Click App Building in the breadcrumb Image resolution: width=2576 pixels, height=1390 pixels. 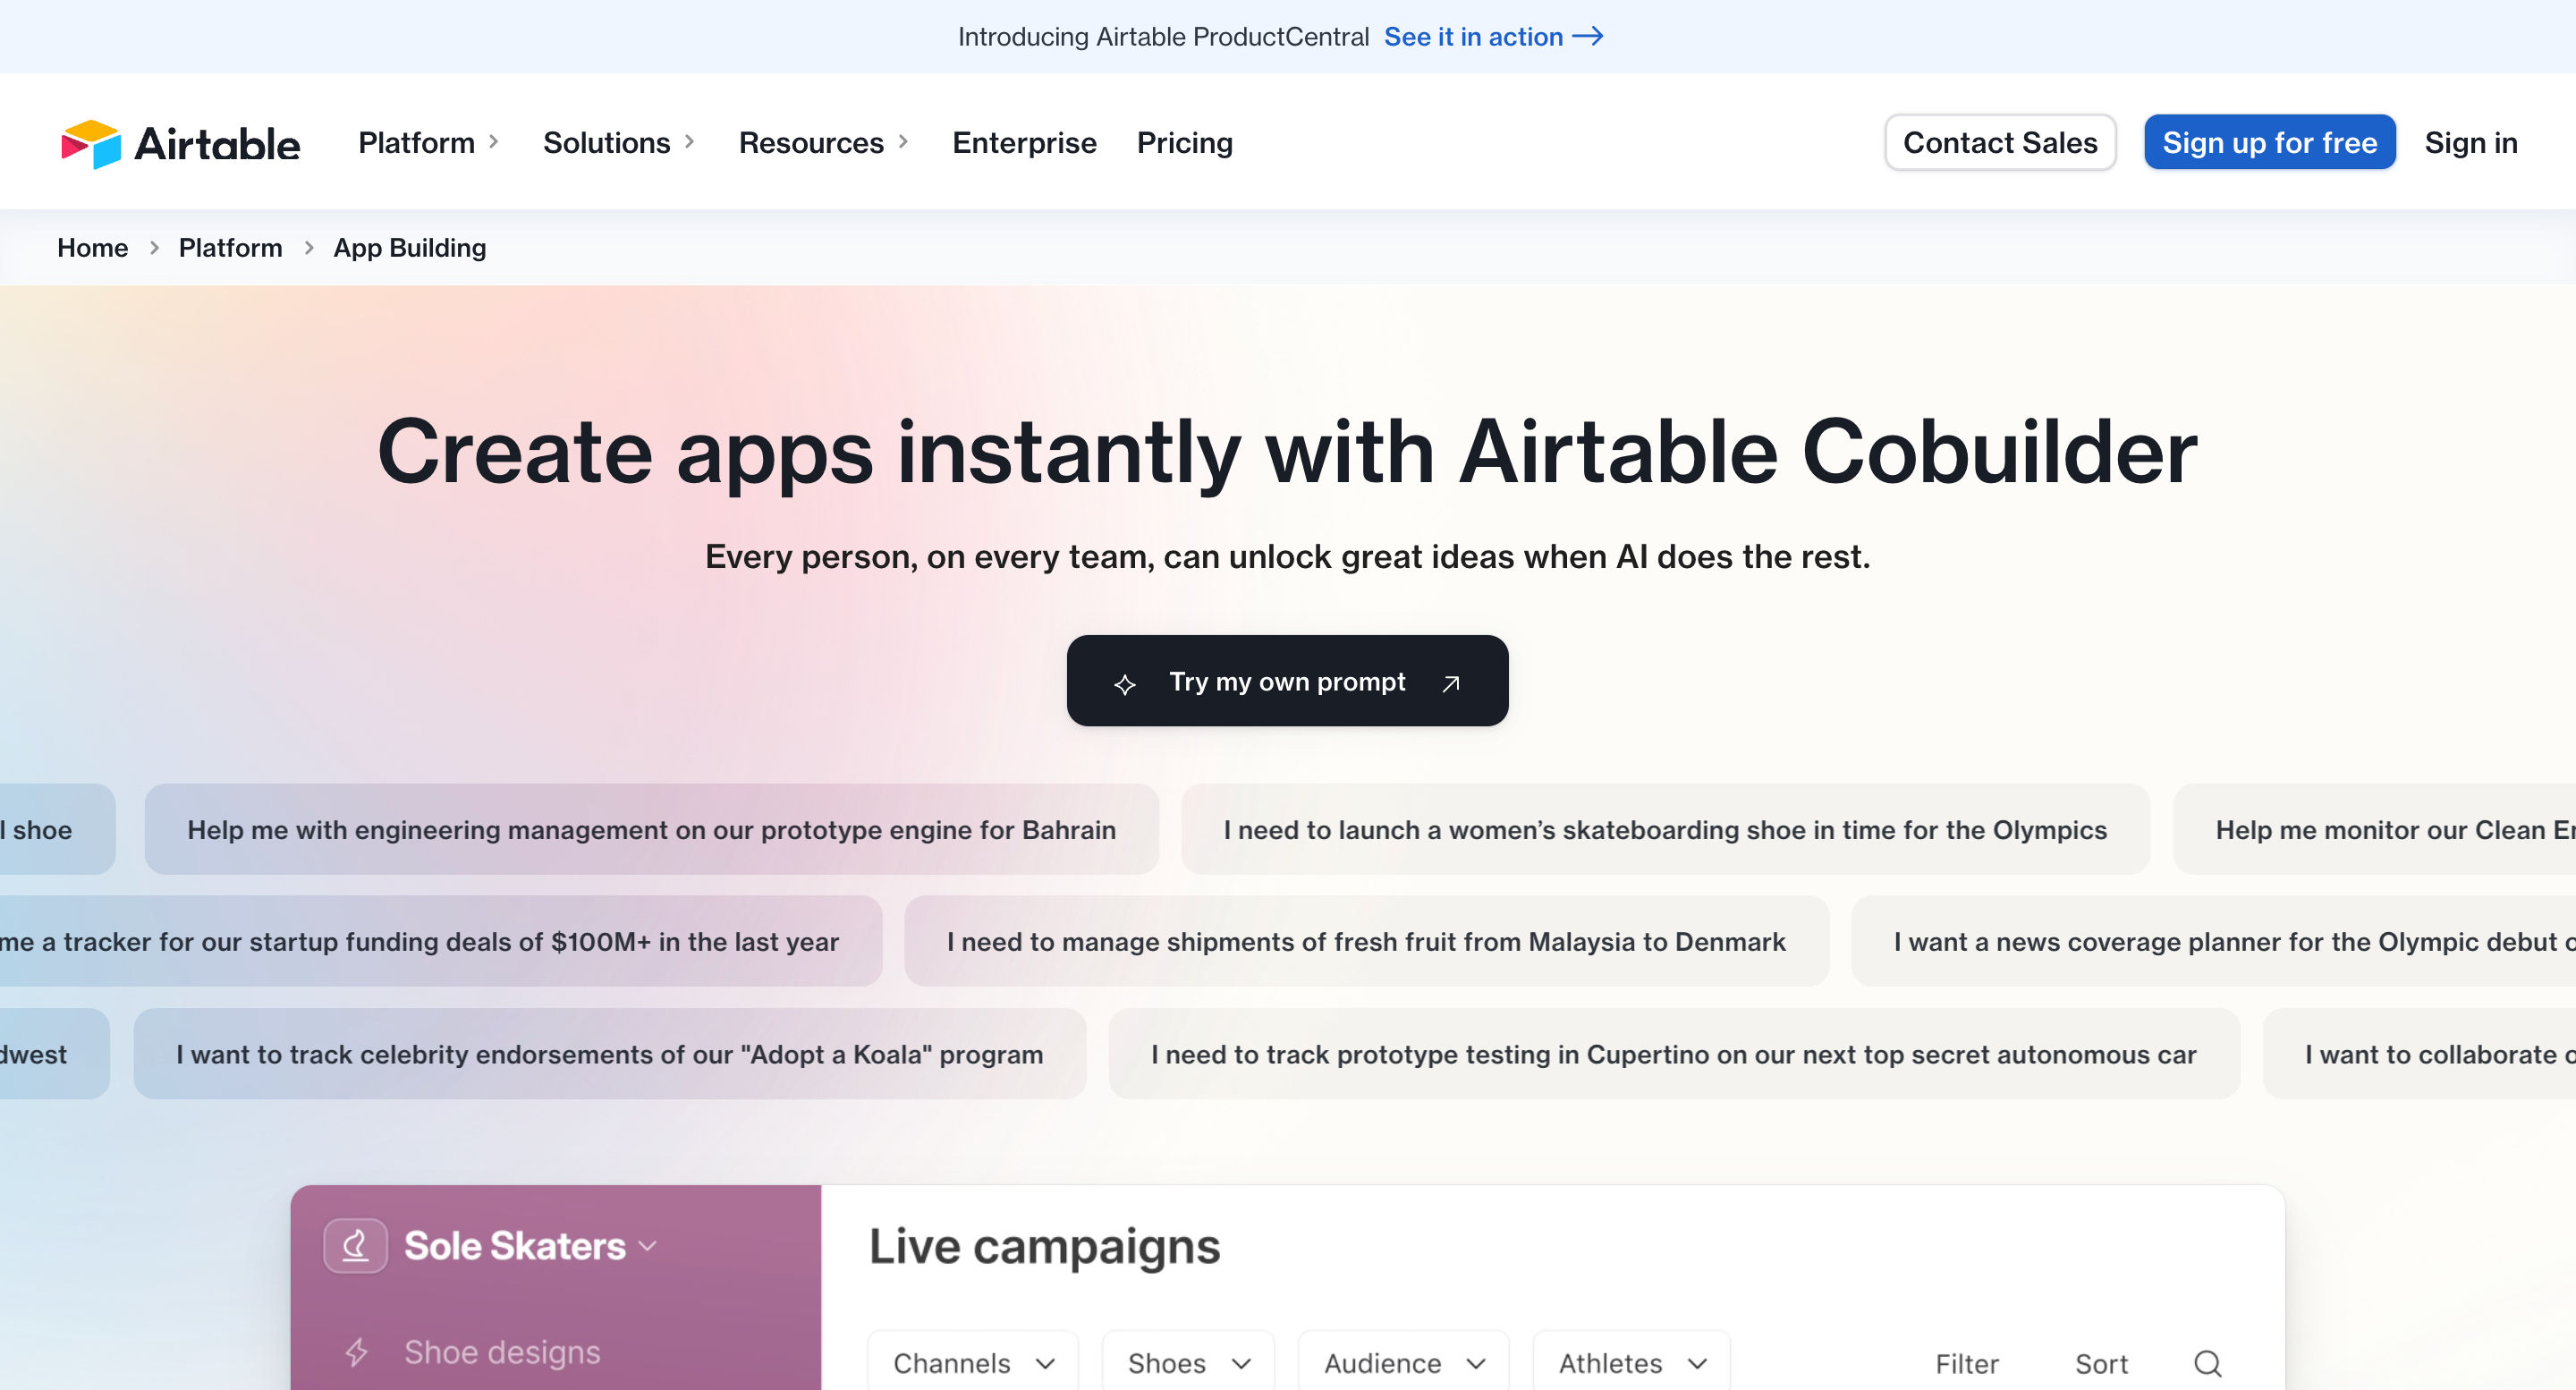click(409, 248)
